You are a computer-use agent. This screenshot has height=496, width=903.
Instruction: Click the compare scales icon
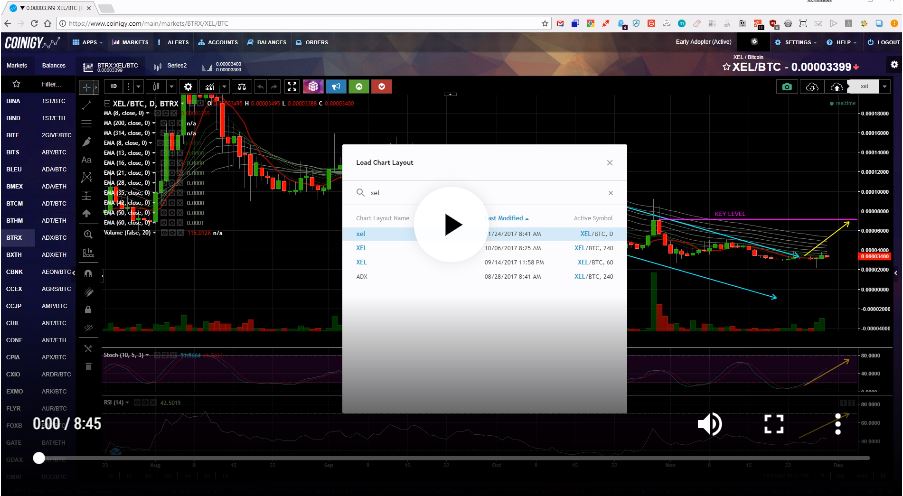[242, 86]
